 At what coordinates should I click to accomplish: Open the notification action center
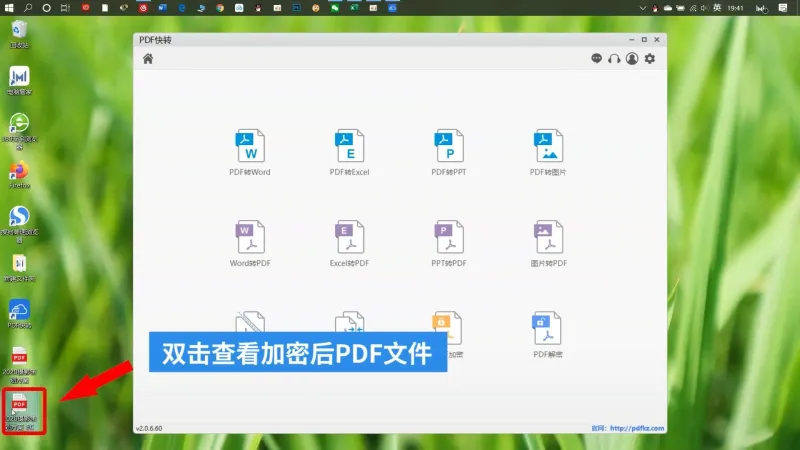pyautogui.click(x=783, y=8)
